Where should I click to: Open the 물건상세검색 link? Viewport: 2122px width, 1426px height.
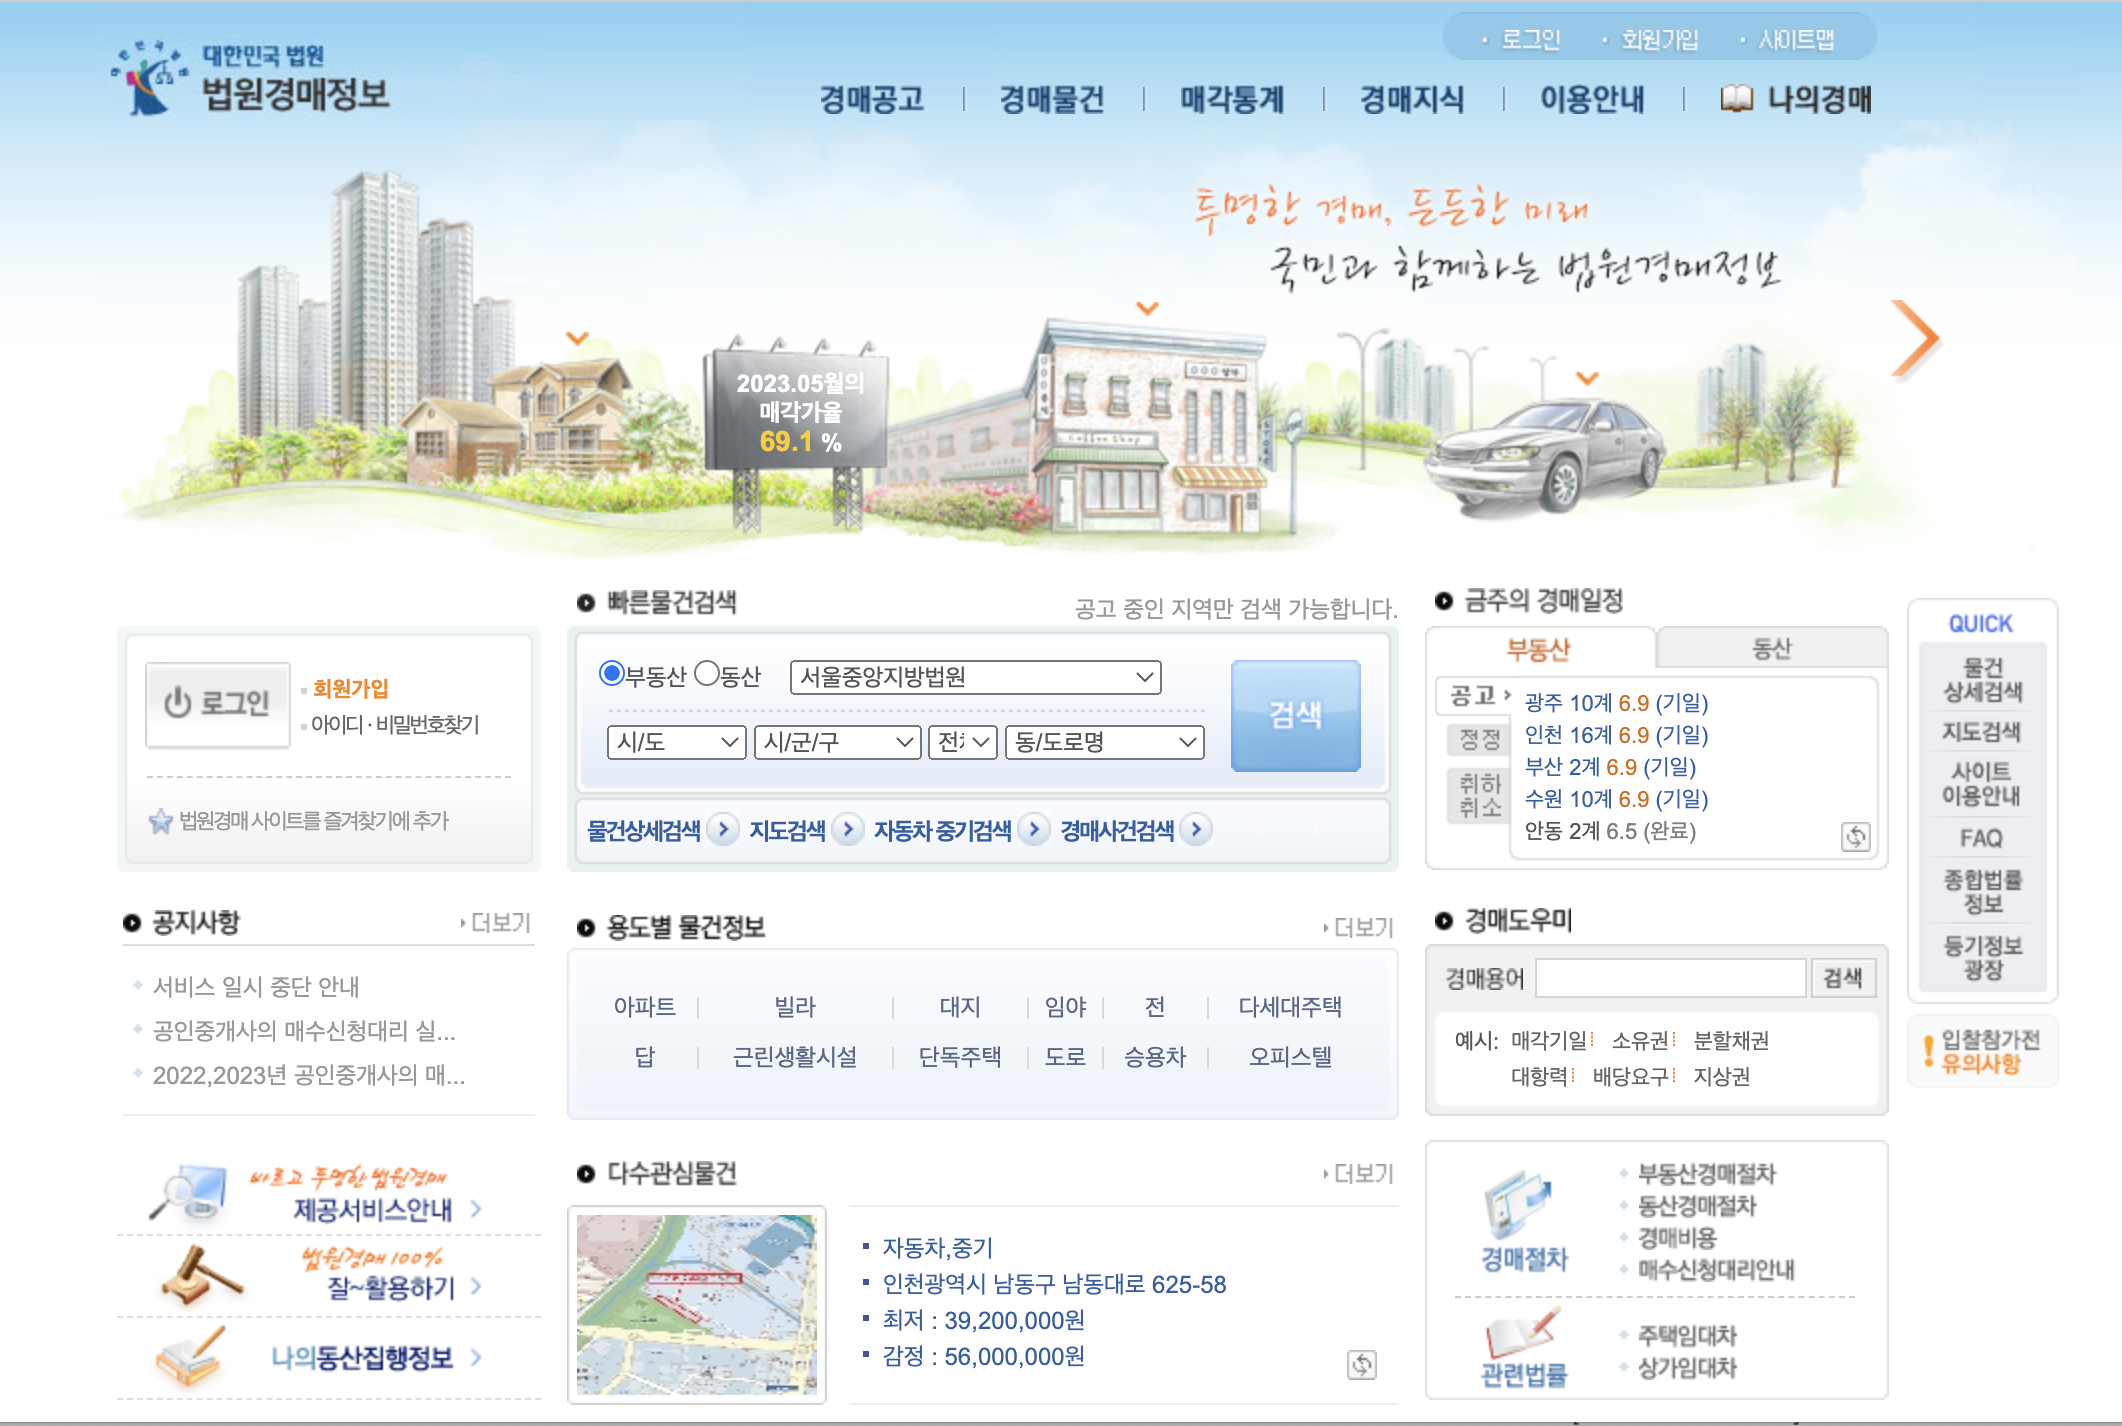(644, 831)
